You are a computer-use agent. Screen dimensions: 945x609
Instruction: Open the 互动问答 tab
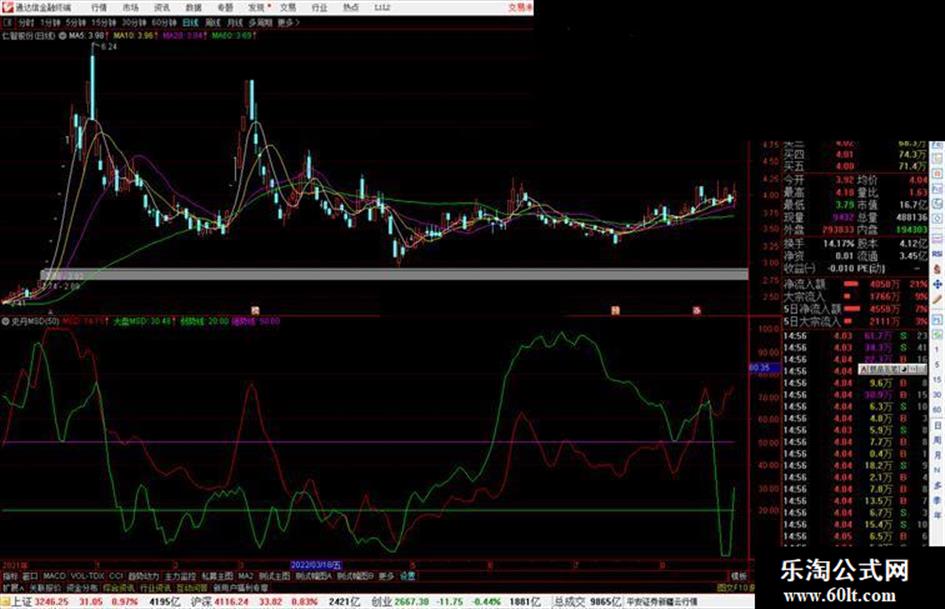click(x=192, y=587)
